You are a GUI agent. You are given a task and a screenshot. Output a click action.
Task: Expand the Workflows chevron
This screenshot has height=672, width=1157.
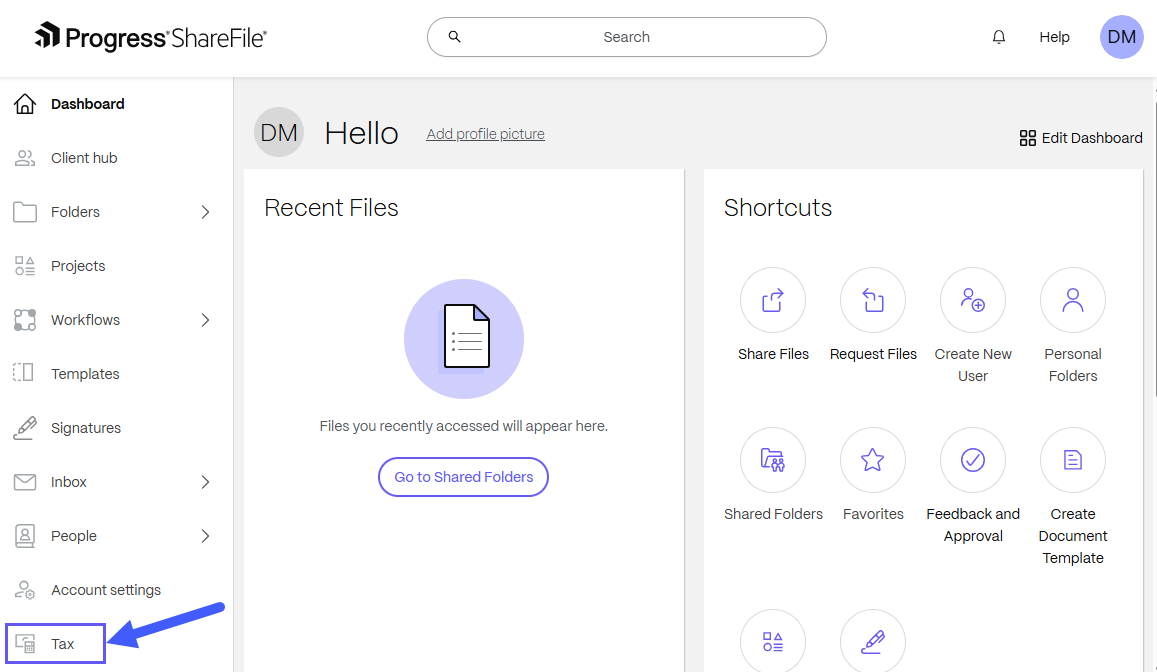[x=205, y=320]
